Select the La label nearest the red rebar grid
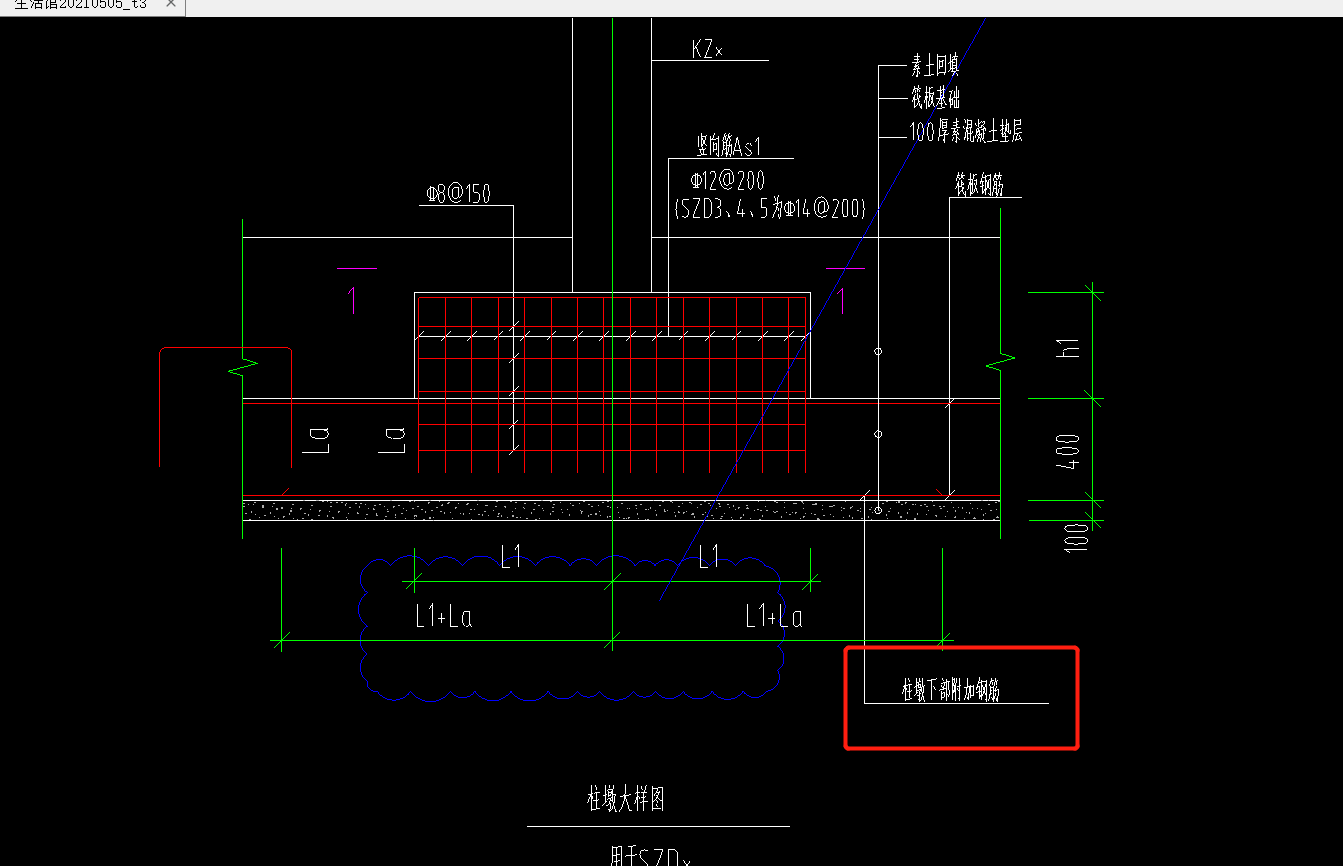The width and height of the screenshot is (1343, 866). pos(393,439)
